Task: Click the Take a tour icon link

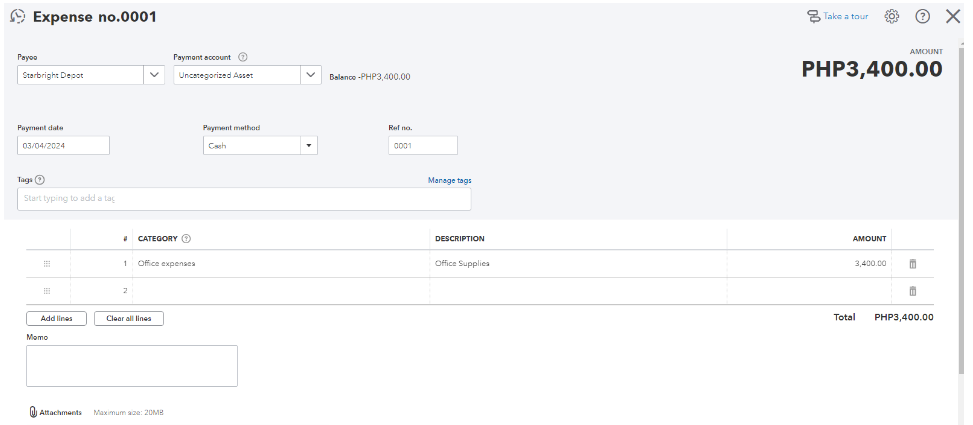Action: coord(814,17)
